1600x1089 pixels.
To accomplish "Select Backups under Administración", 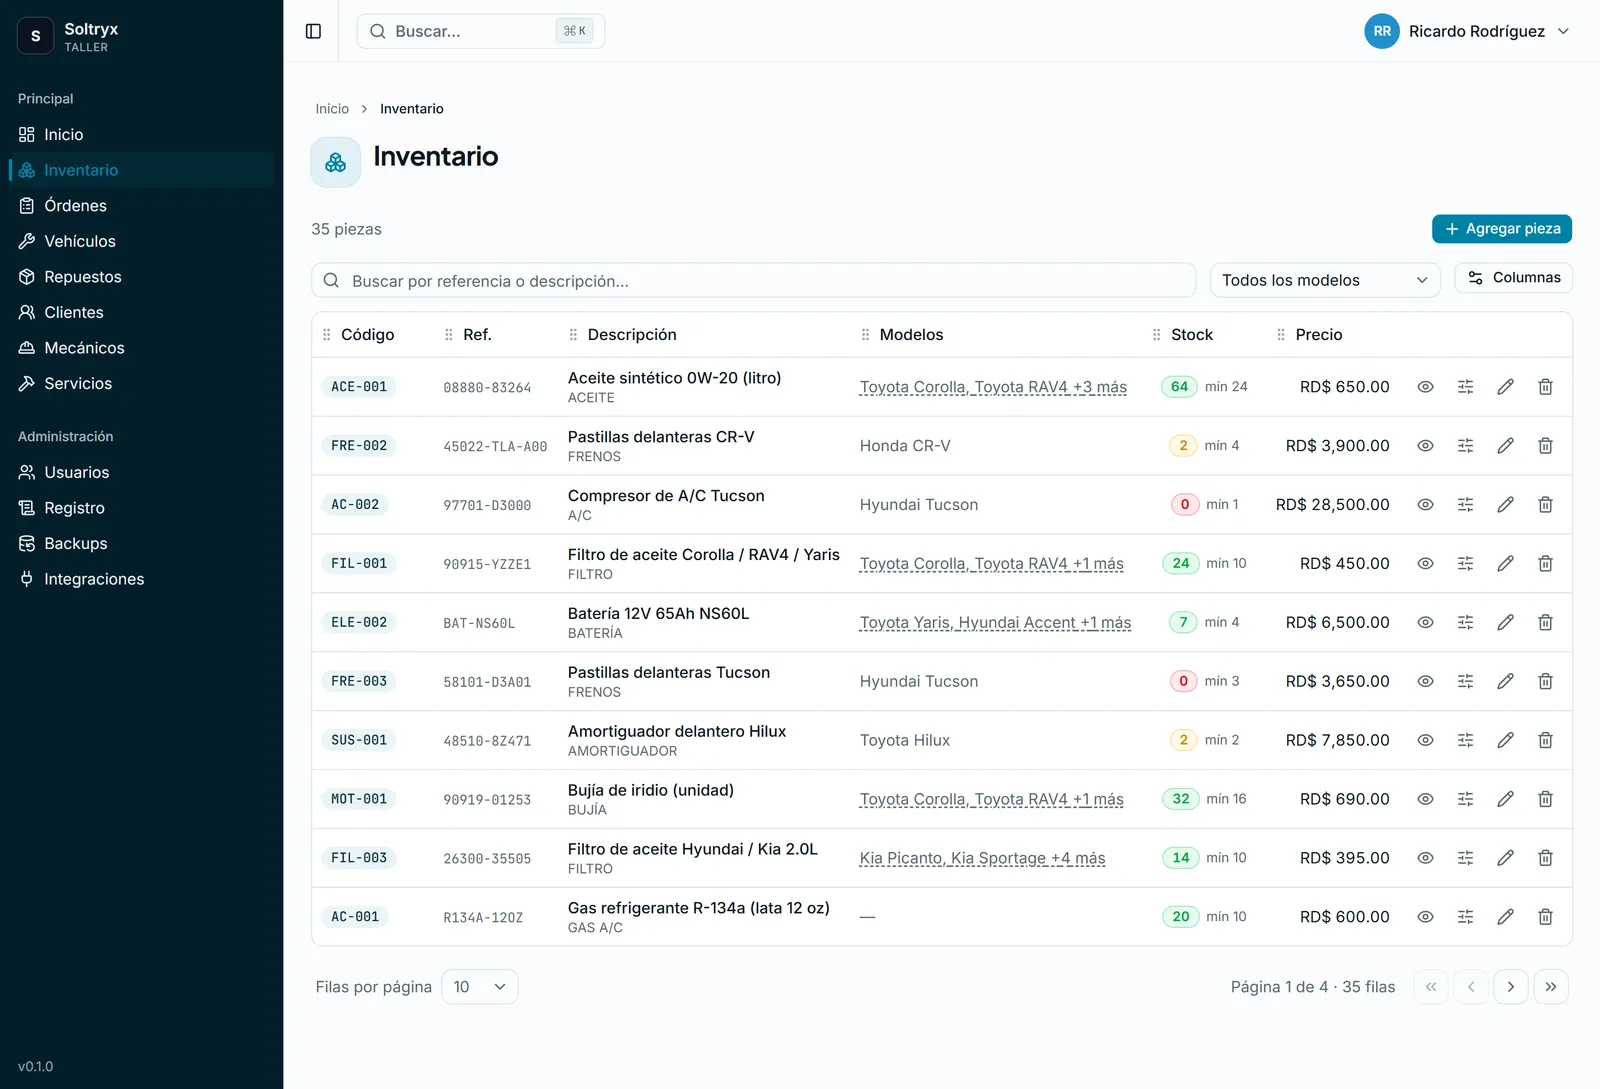I will tap(141, 544).
